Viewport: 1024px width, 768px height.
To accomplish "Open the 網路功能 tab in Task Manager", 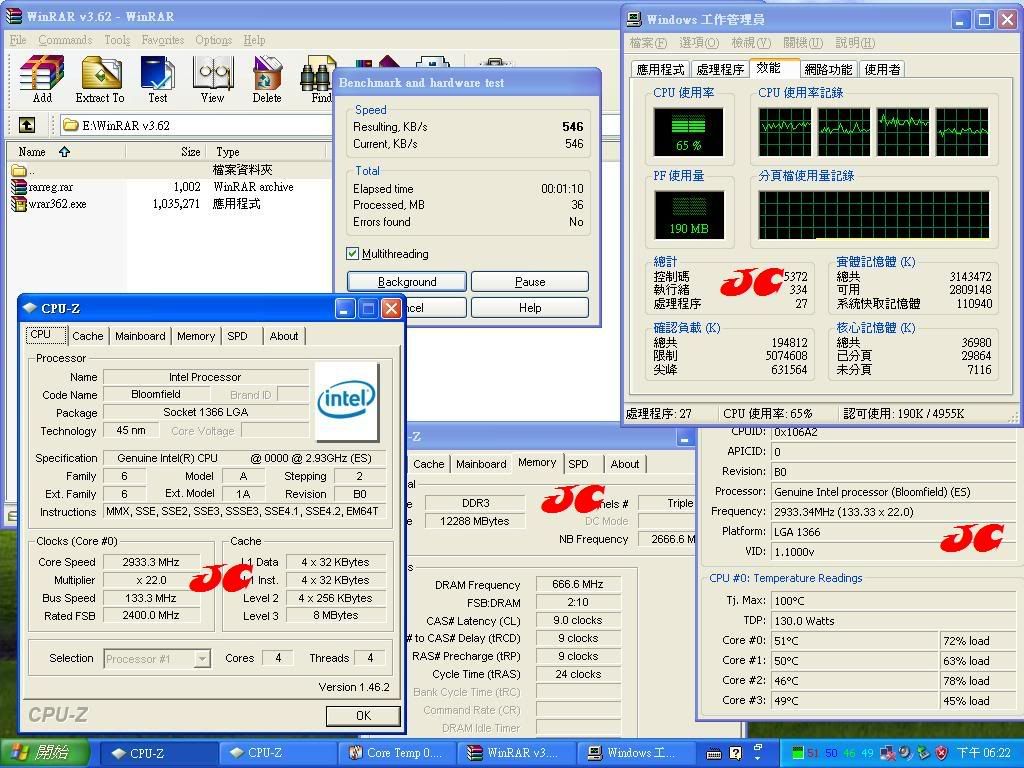I will point(828,69).
